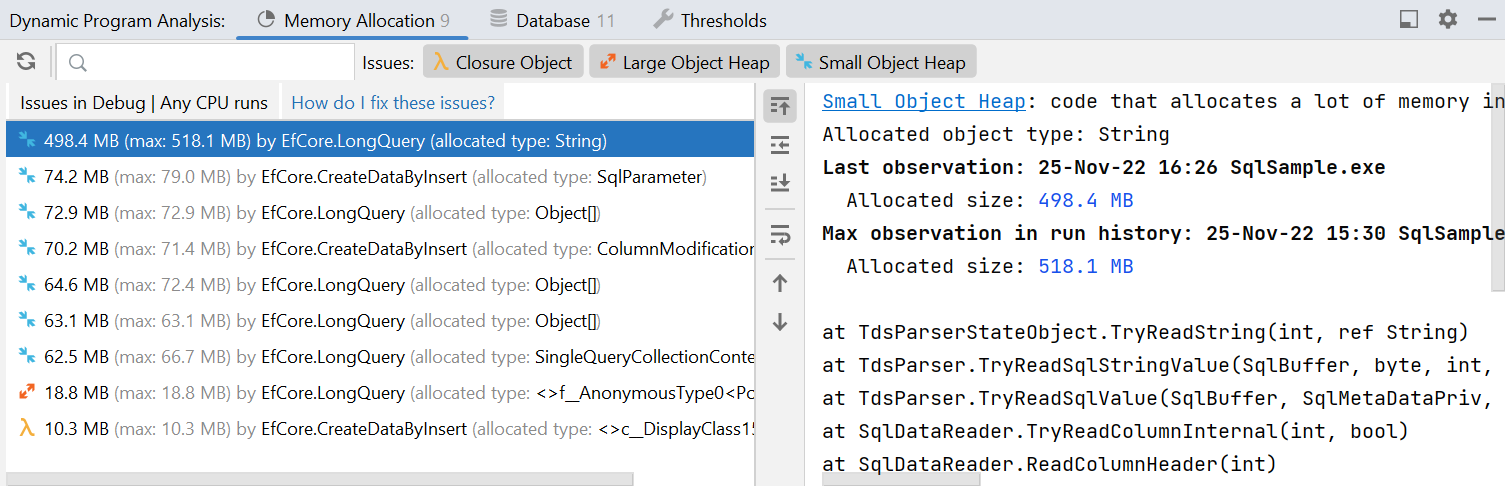Switch to the Database tab

coord(552,20)
